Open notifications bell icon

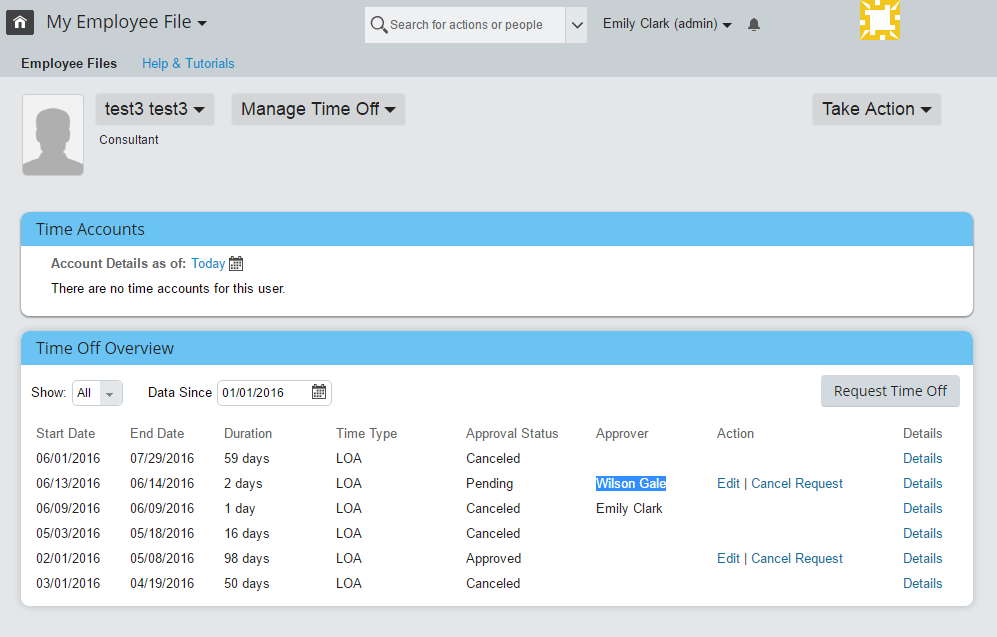[x=753, y=24]
